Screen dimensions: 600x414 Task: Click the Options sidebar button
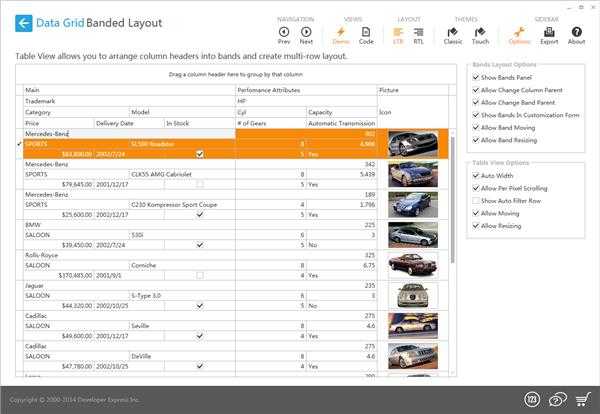[x=519, y=36]
